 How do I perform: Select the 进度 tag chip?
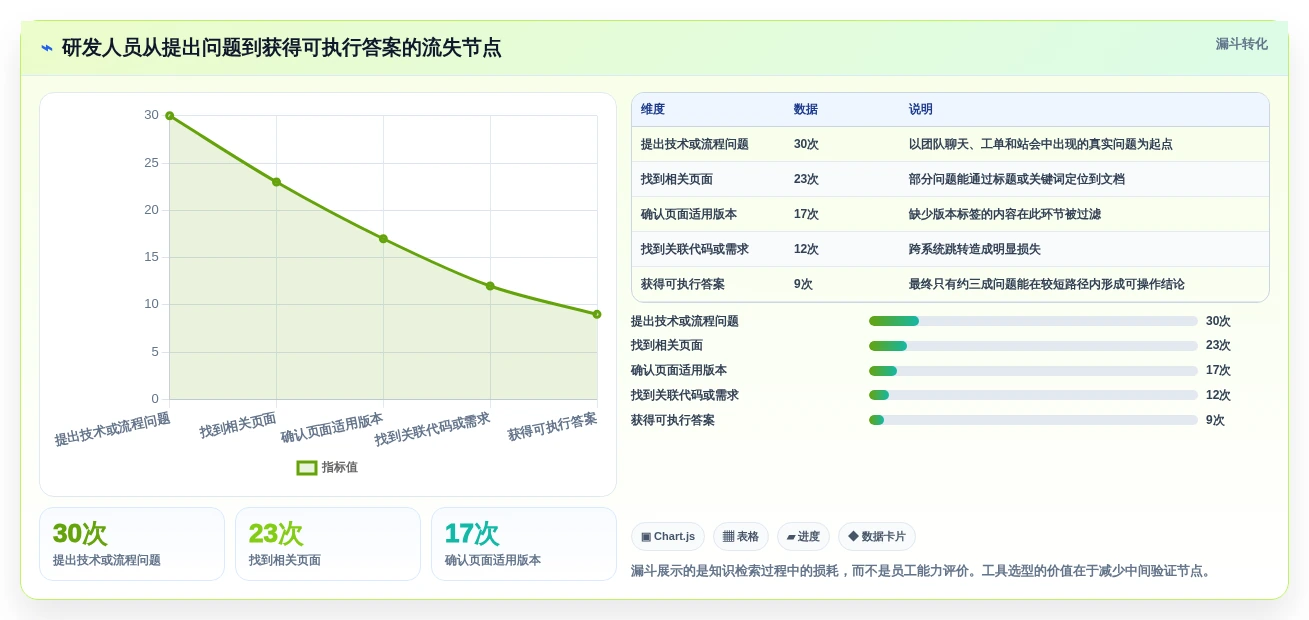click(803, 536)
